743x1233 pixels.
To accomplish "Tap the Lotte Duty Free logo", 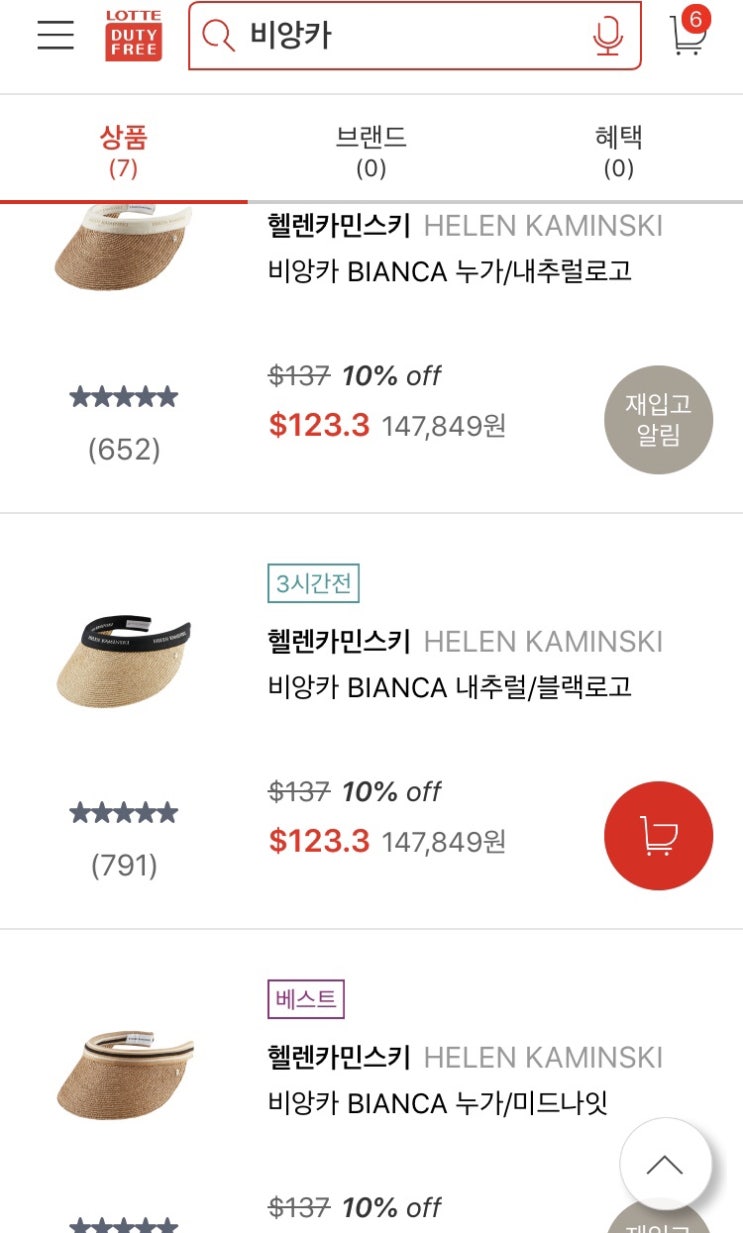I will [133, 36].
